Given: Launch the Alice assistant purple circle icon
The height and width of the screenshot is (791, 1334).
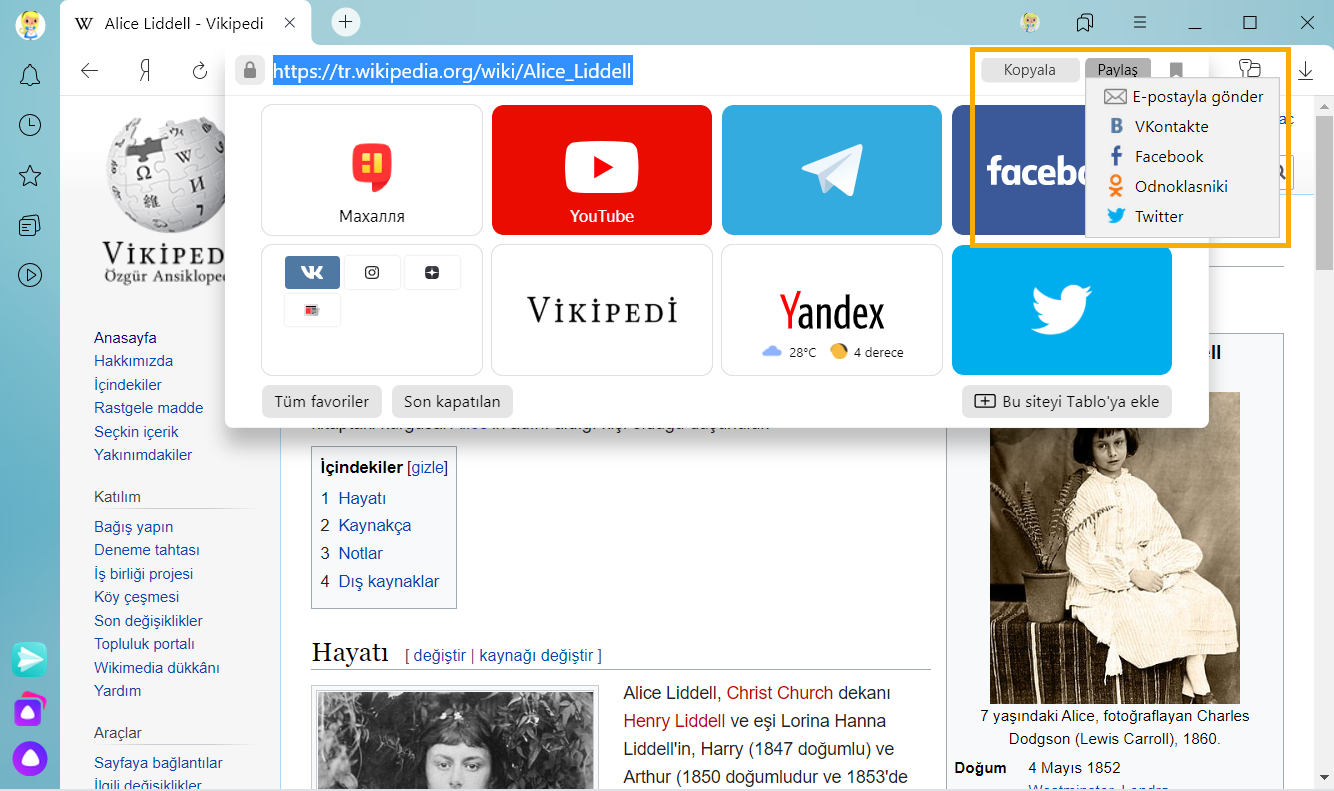Looking at the screenshot, I should 30,759.
